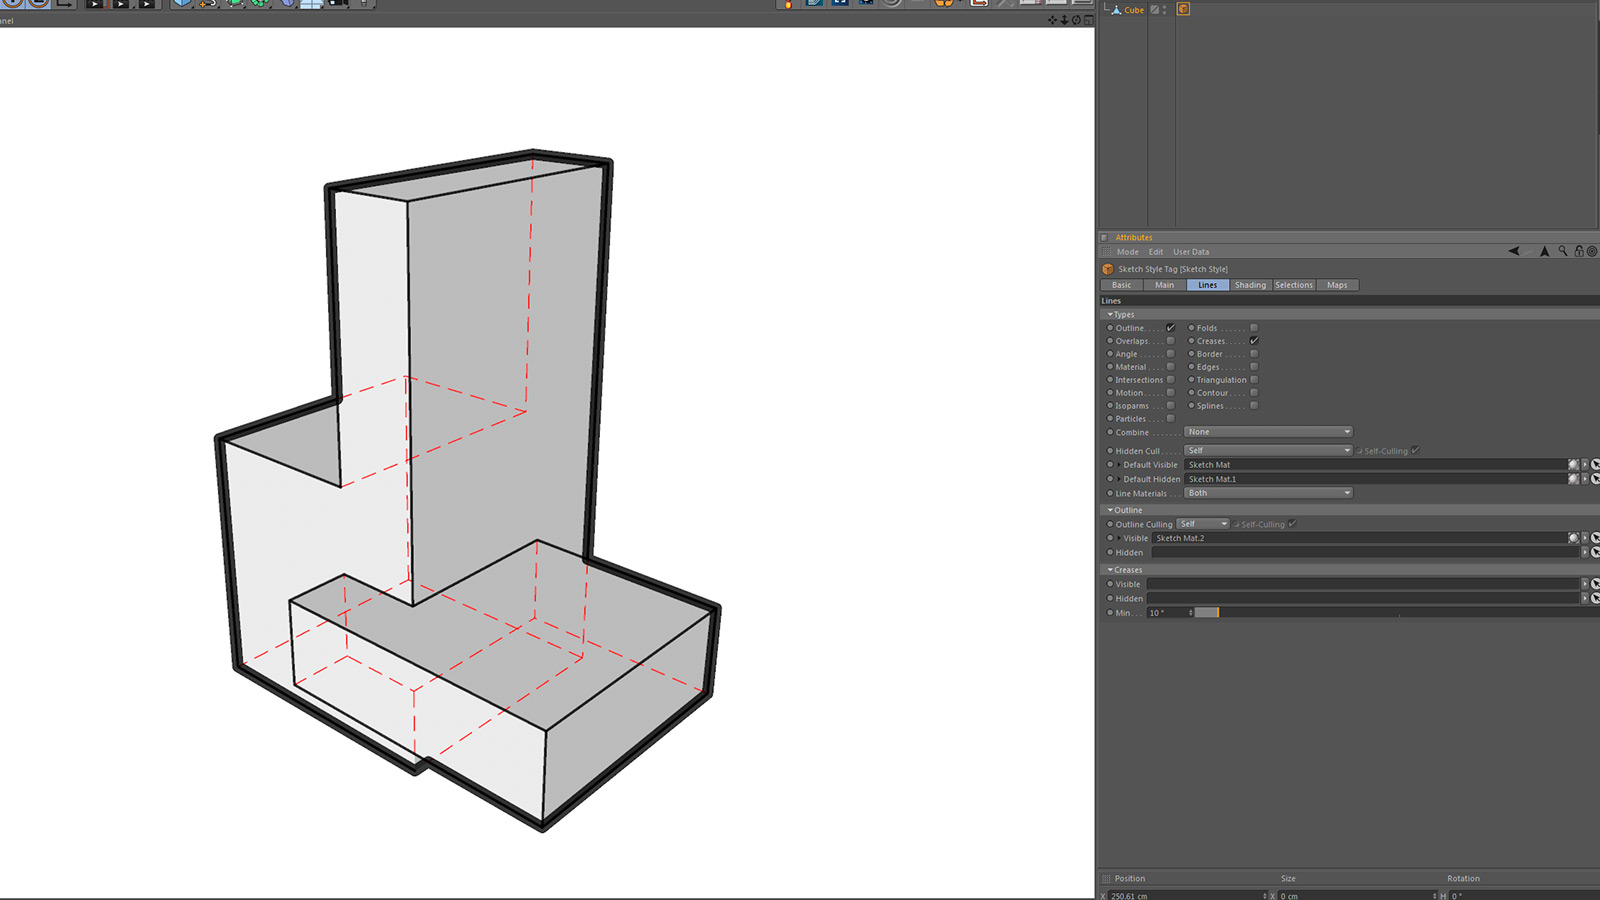
Task: Open Outline Hidden link arrow menu
Action: click(1585, 552)
